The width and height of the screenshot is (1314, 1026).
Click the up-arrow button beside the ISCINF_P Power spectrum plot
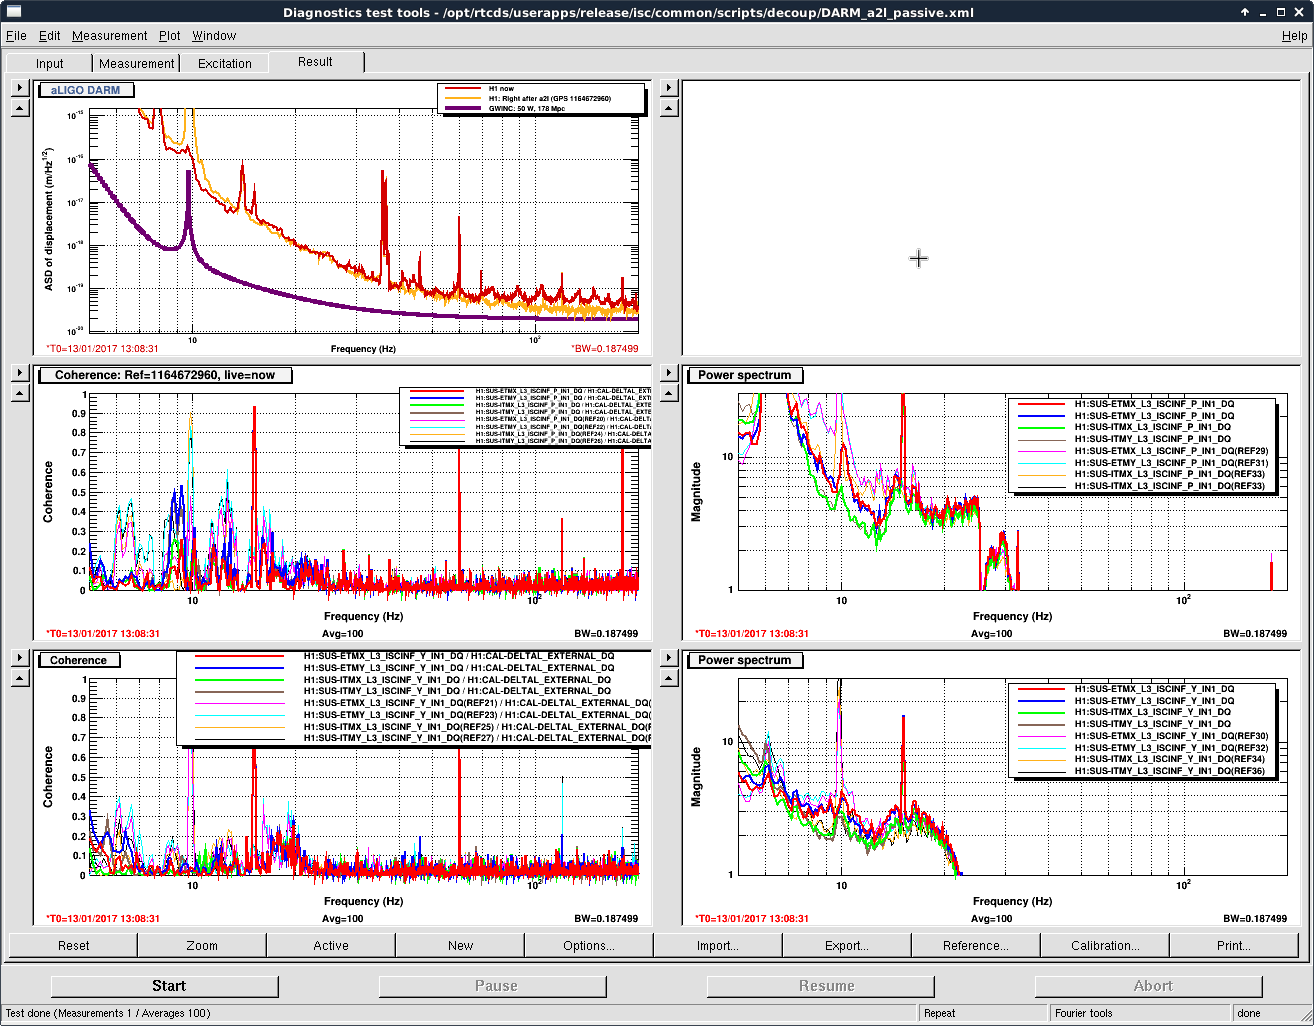tap(669, 393)
